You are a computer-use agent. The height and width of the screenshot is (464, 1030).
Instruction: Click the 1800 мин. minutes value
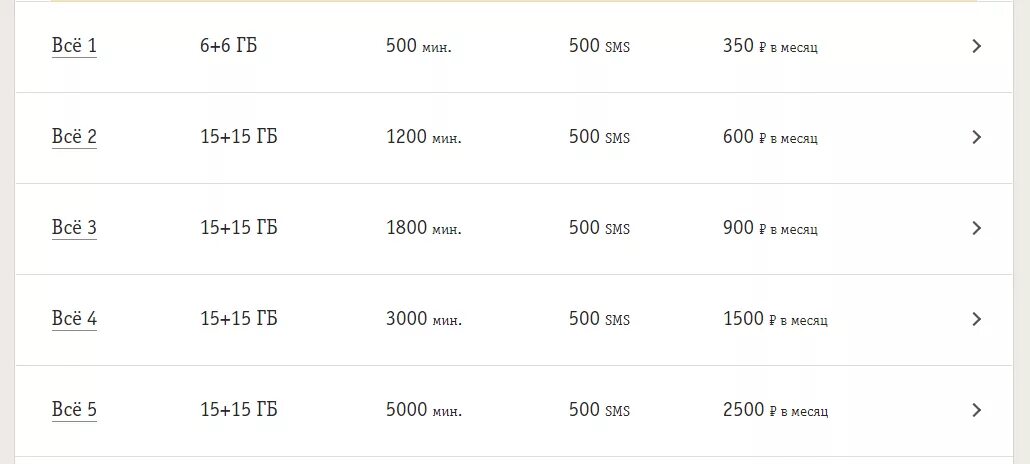pos(424,227)
